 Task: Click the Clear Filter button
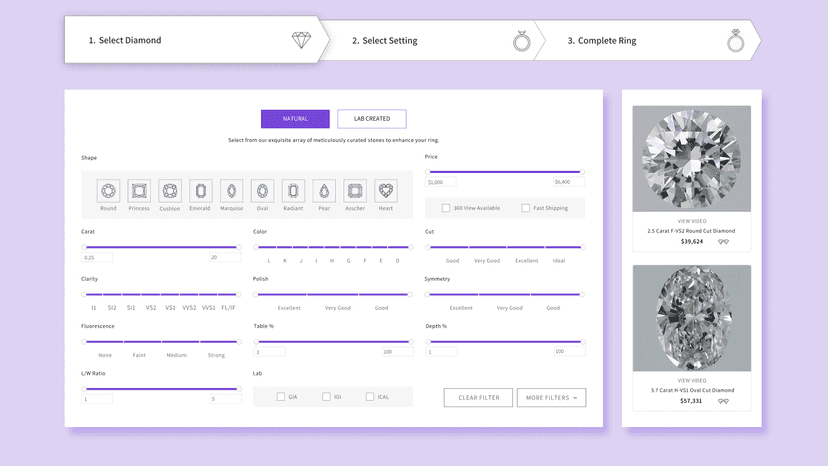(478, 398)
